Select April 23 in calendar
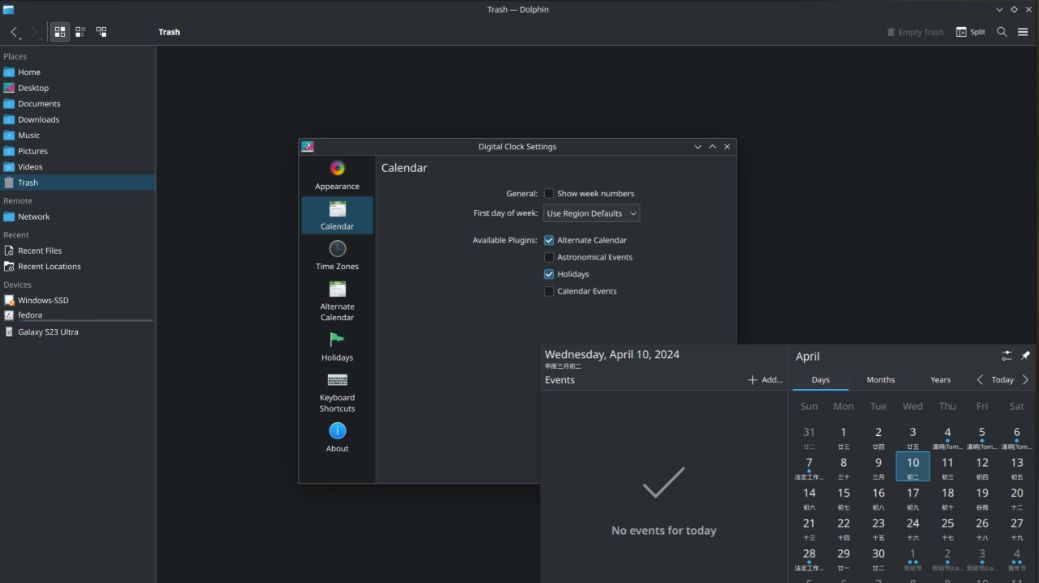The width and height of the screenshot is (1039, 583). tap(878, 527)
